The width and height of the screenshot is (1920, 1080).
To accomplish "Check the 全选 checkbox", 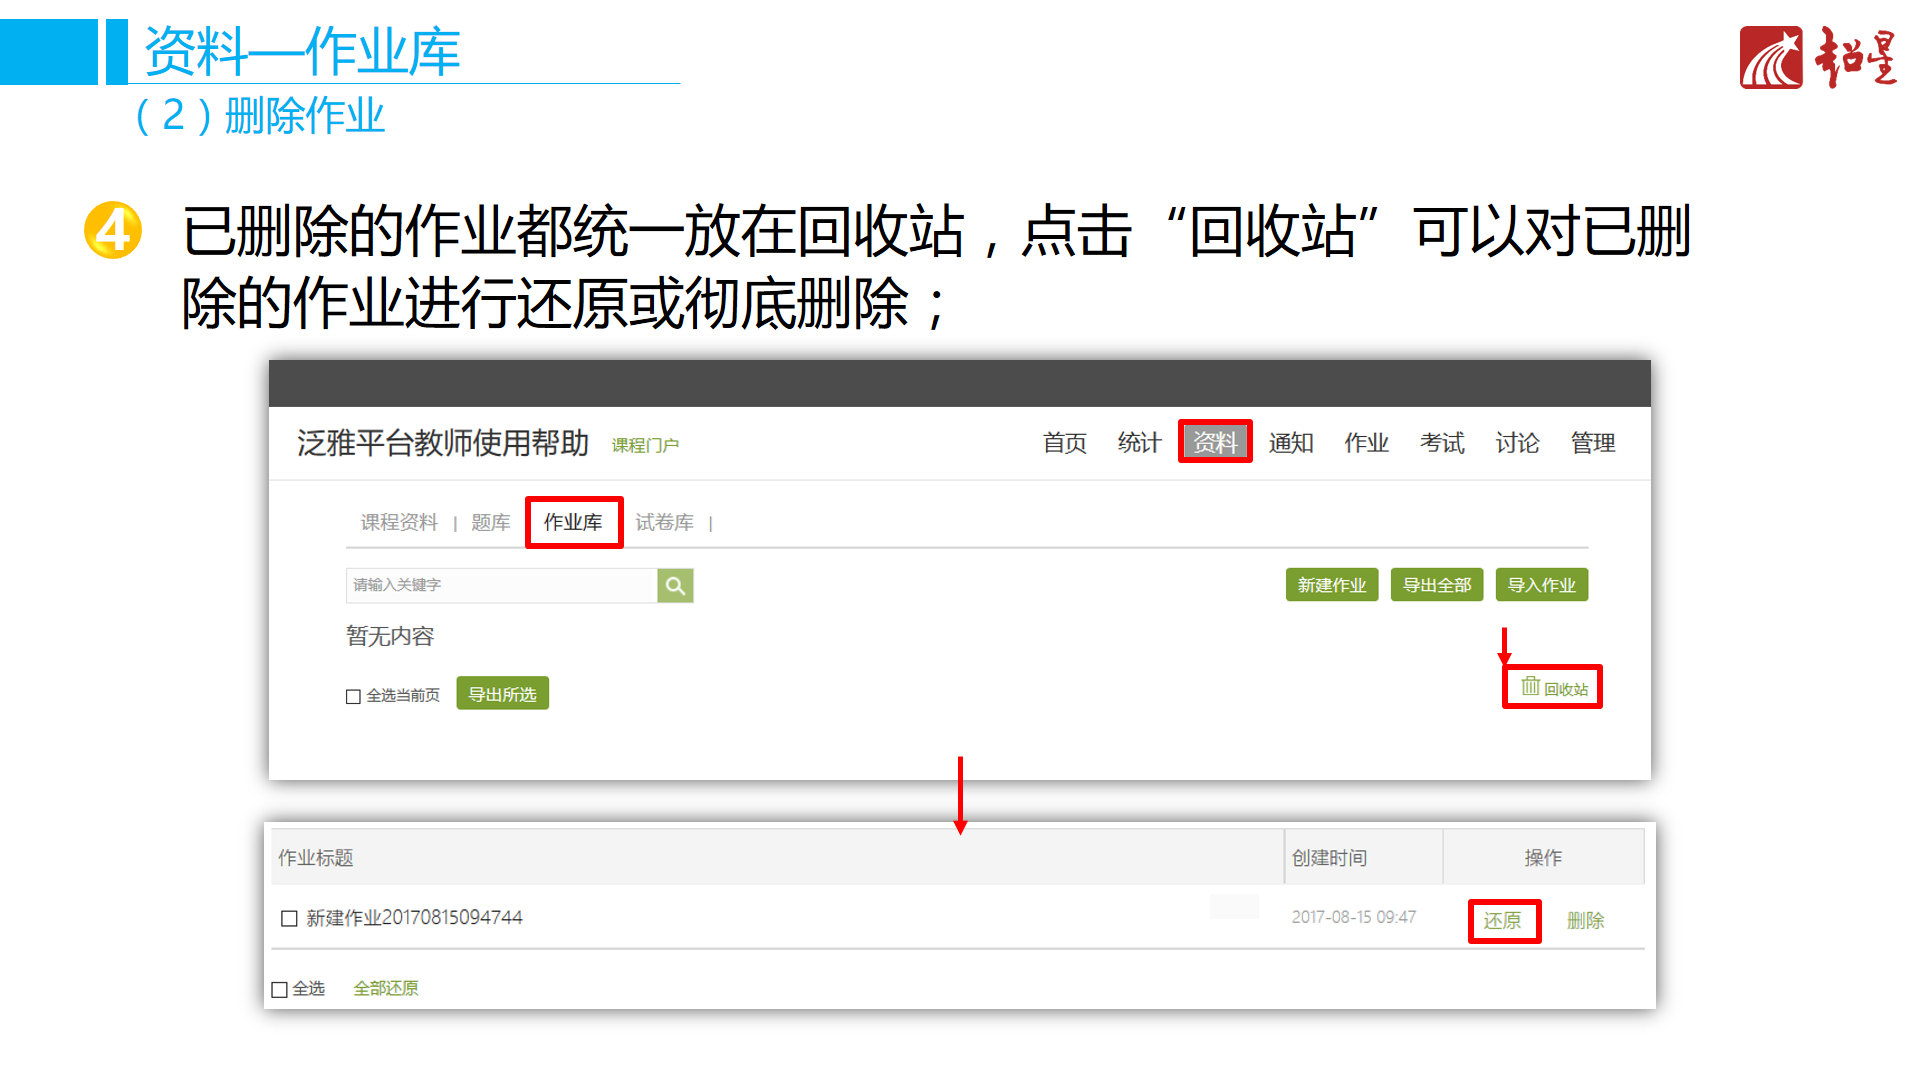I will pyautogui.click(x=280, y=989).
